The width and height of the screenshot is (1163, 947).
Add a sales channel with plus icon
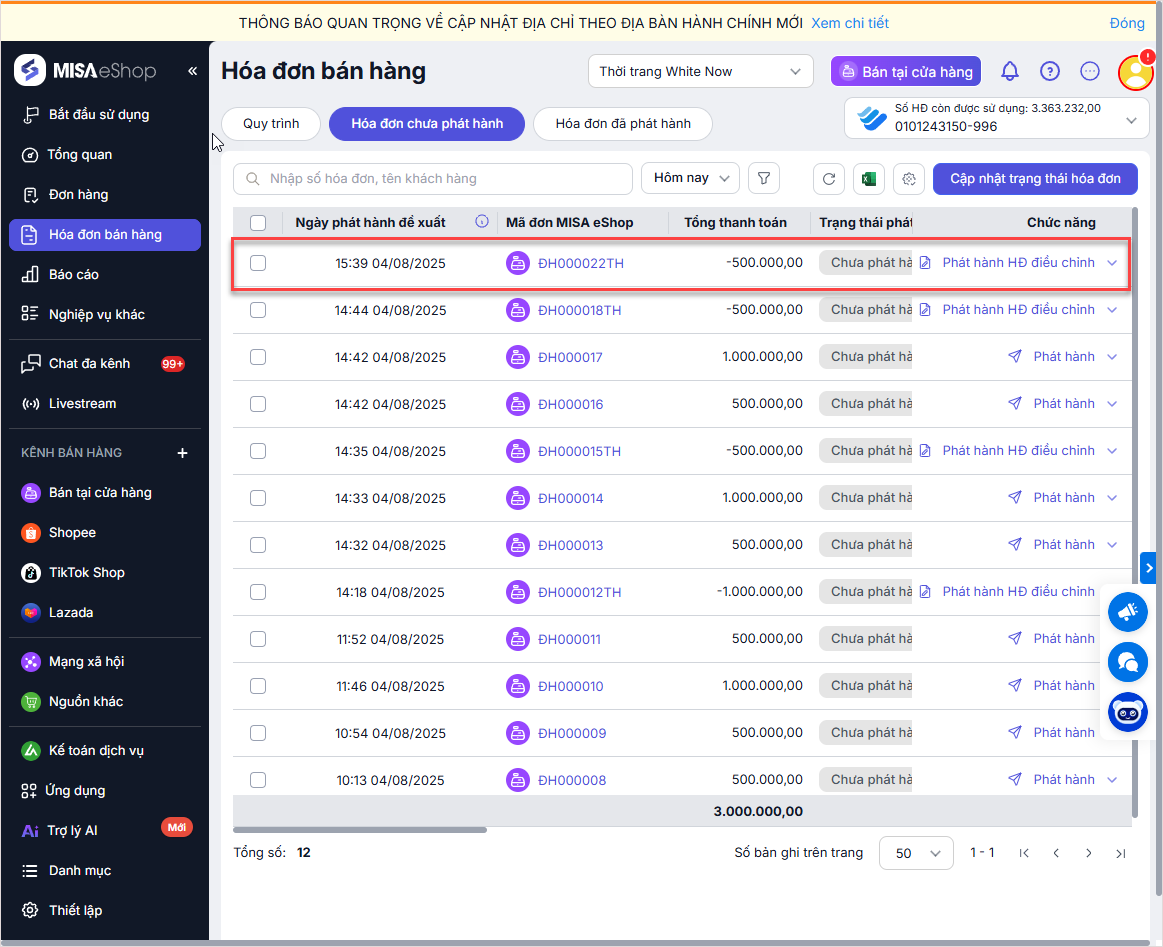point(182,453)
